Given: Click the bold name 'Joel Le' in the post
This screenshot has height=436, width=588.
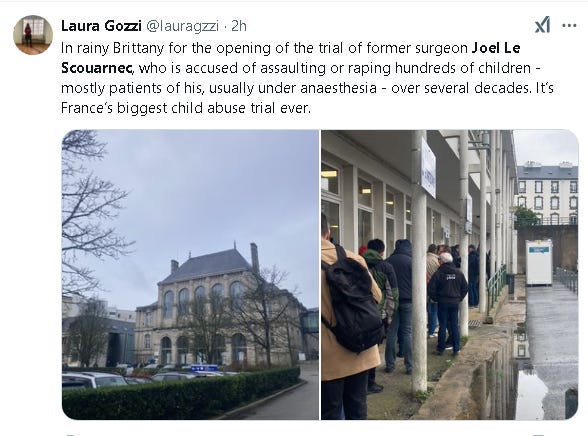Looking at the screenshot, I should [496, 48].
